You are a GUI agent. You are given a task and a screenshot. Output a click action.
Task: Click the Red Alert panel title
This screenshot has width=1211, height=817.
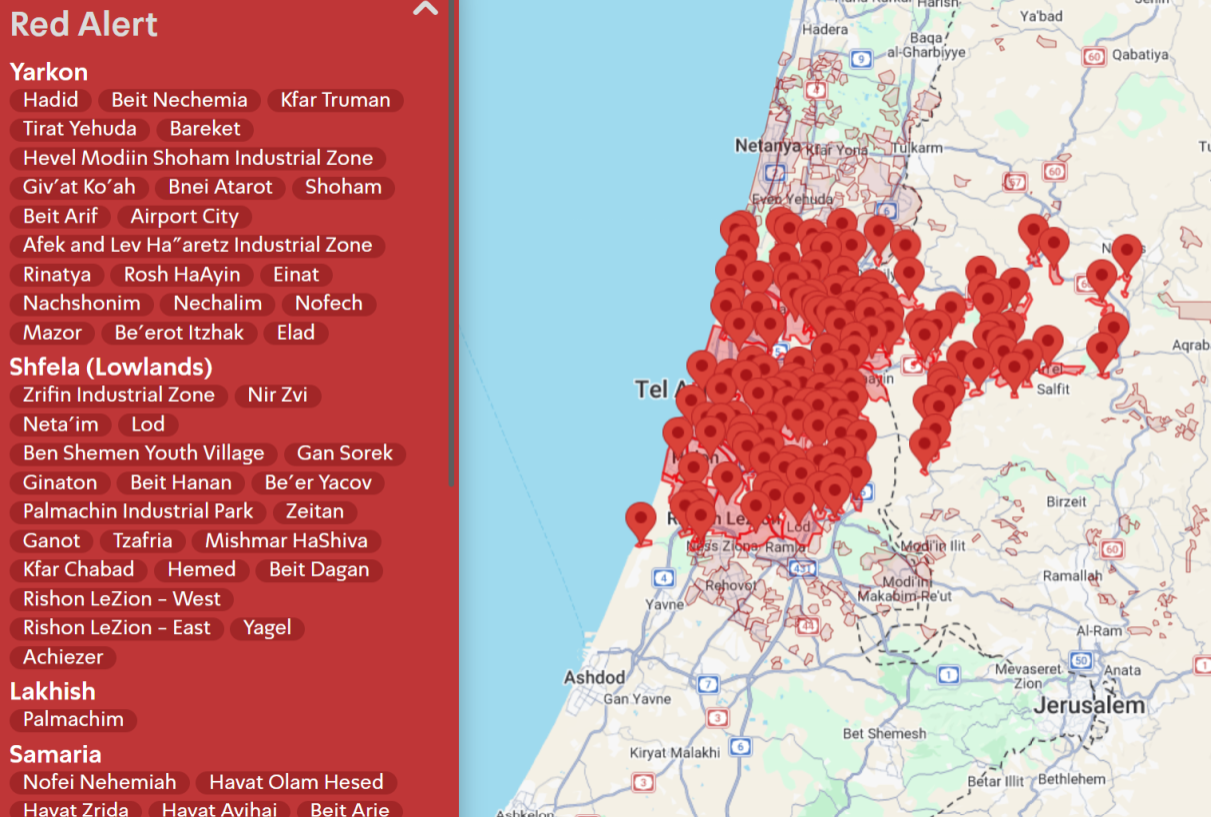(x=84, y=24)
